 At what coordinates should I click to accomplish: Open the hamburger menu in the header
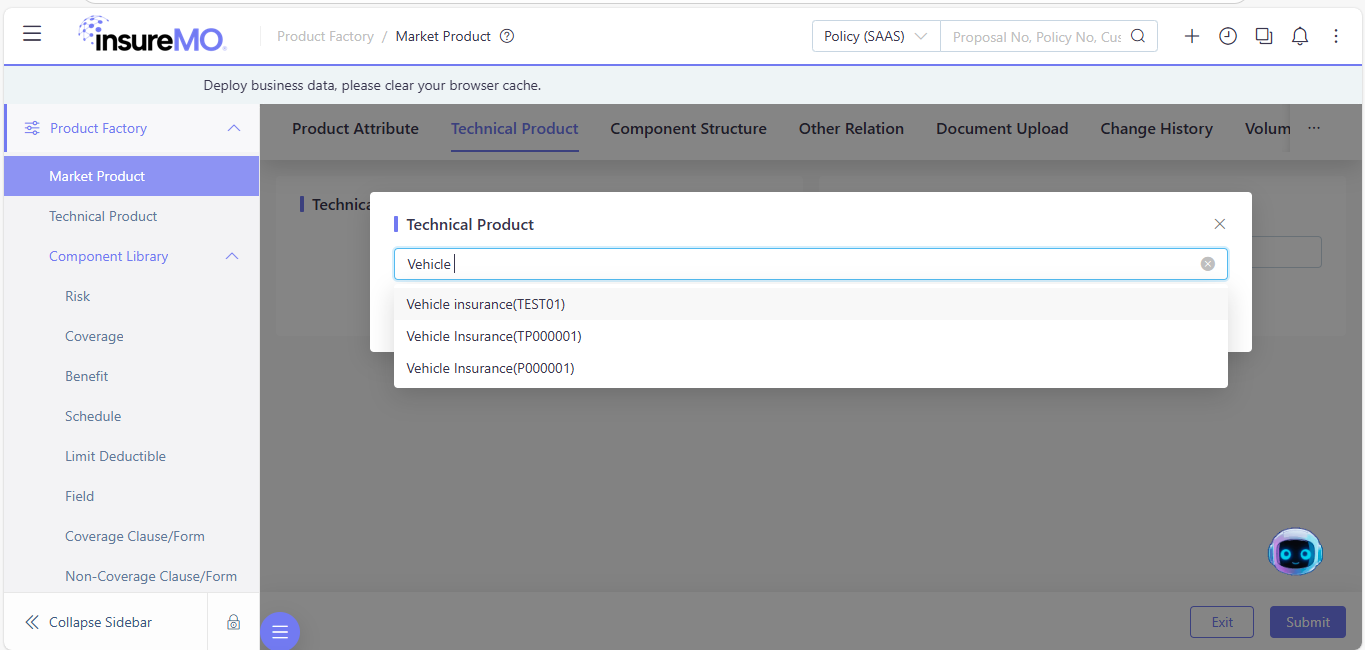tap(32, 34)
